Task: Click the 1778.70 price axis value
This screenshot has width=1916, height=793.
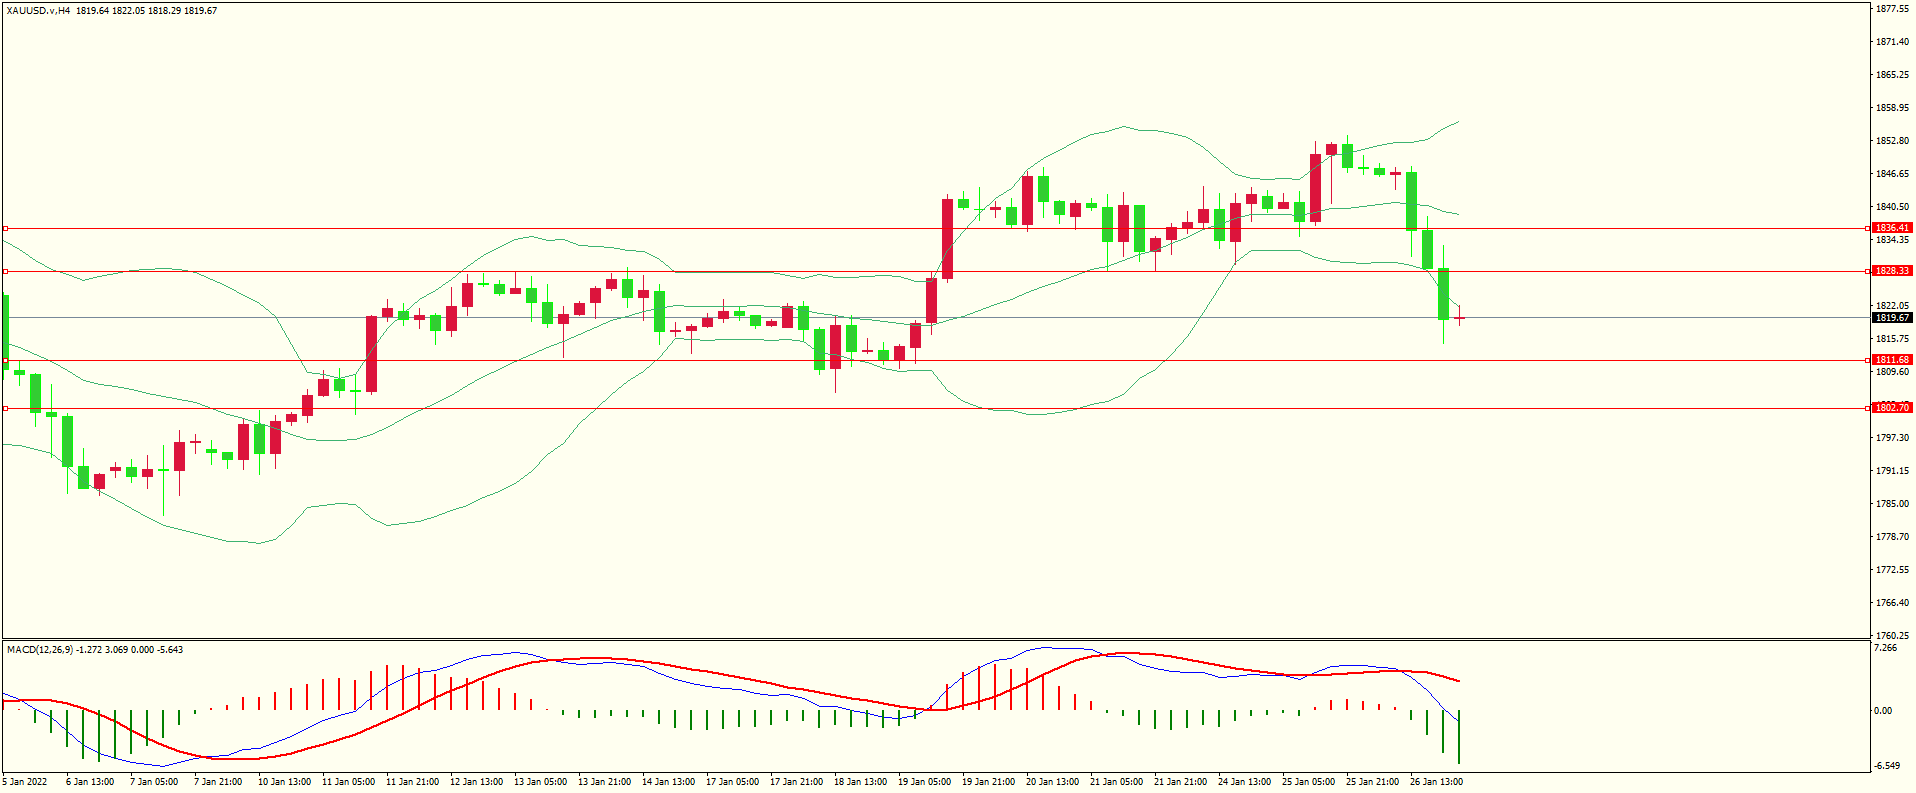Action: (1892, 537)
